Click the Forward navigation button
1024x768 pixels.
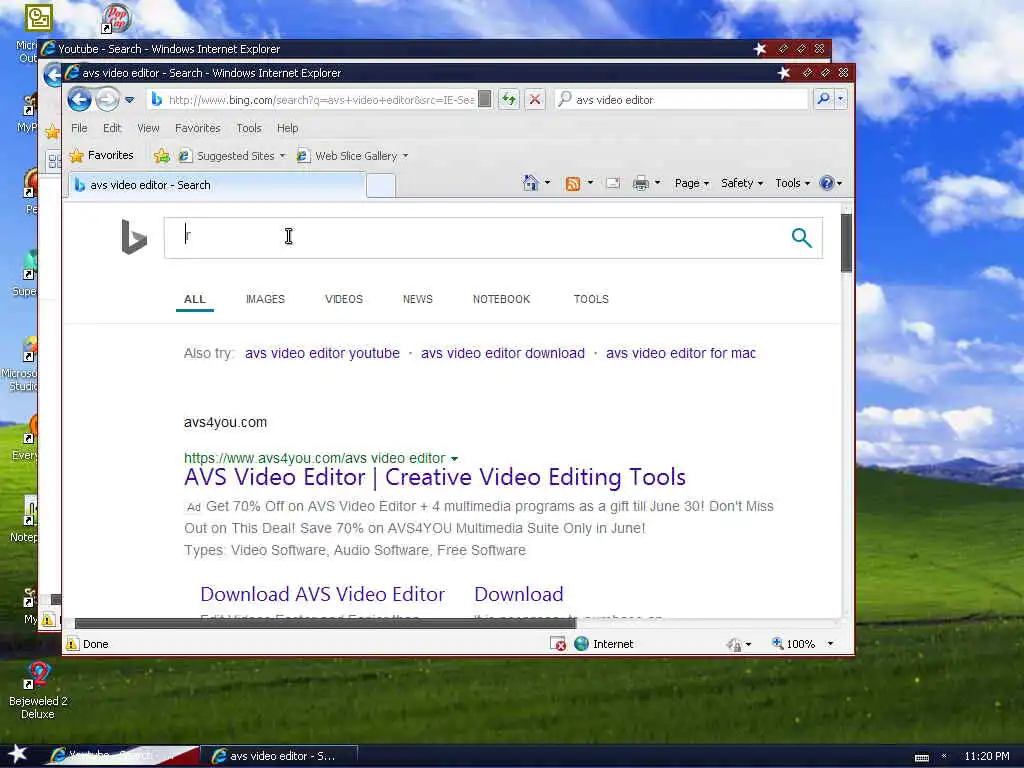(x=107, y=99)
